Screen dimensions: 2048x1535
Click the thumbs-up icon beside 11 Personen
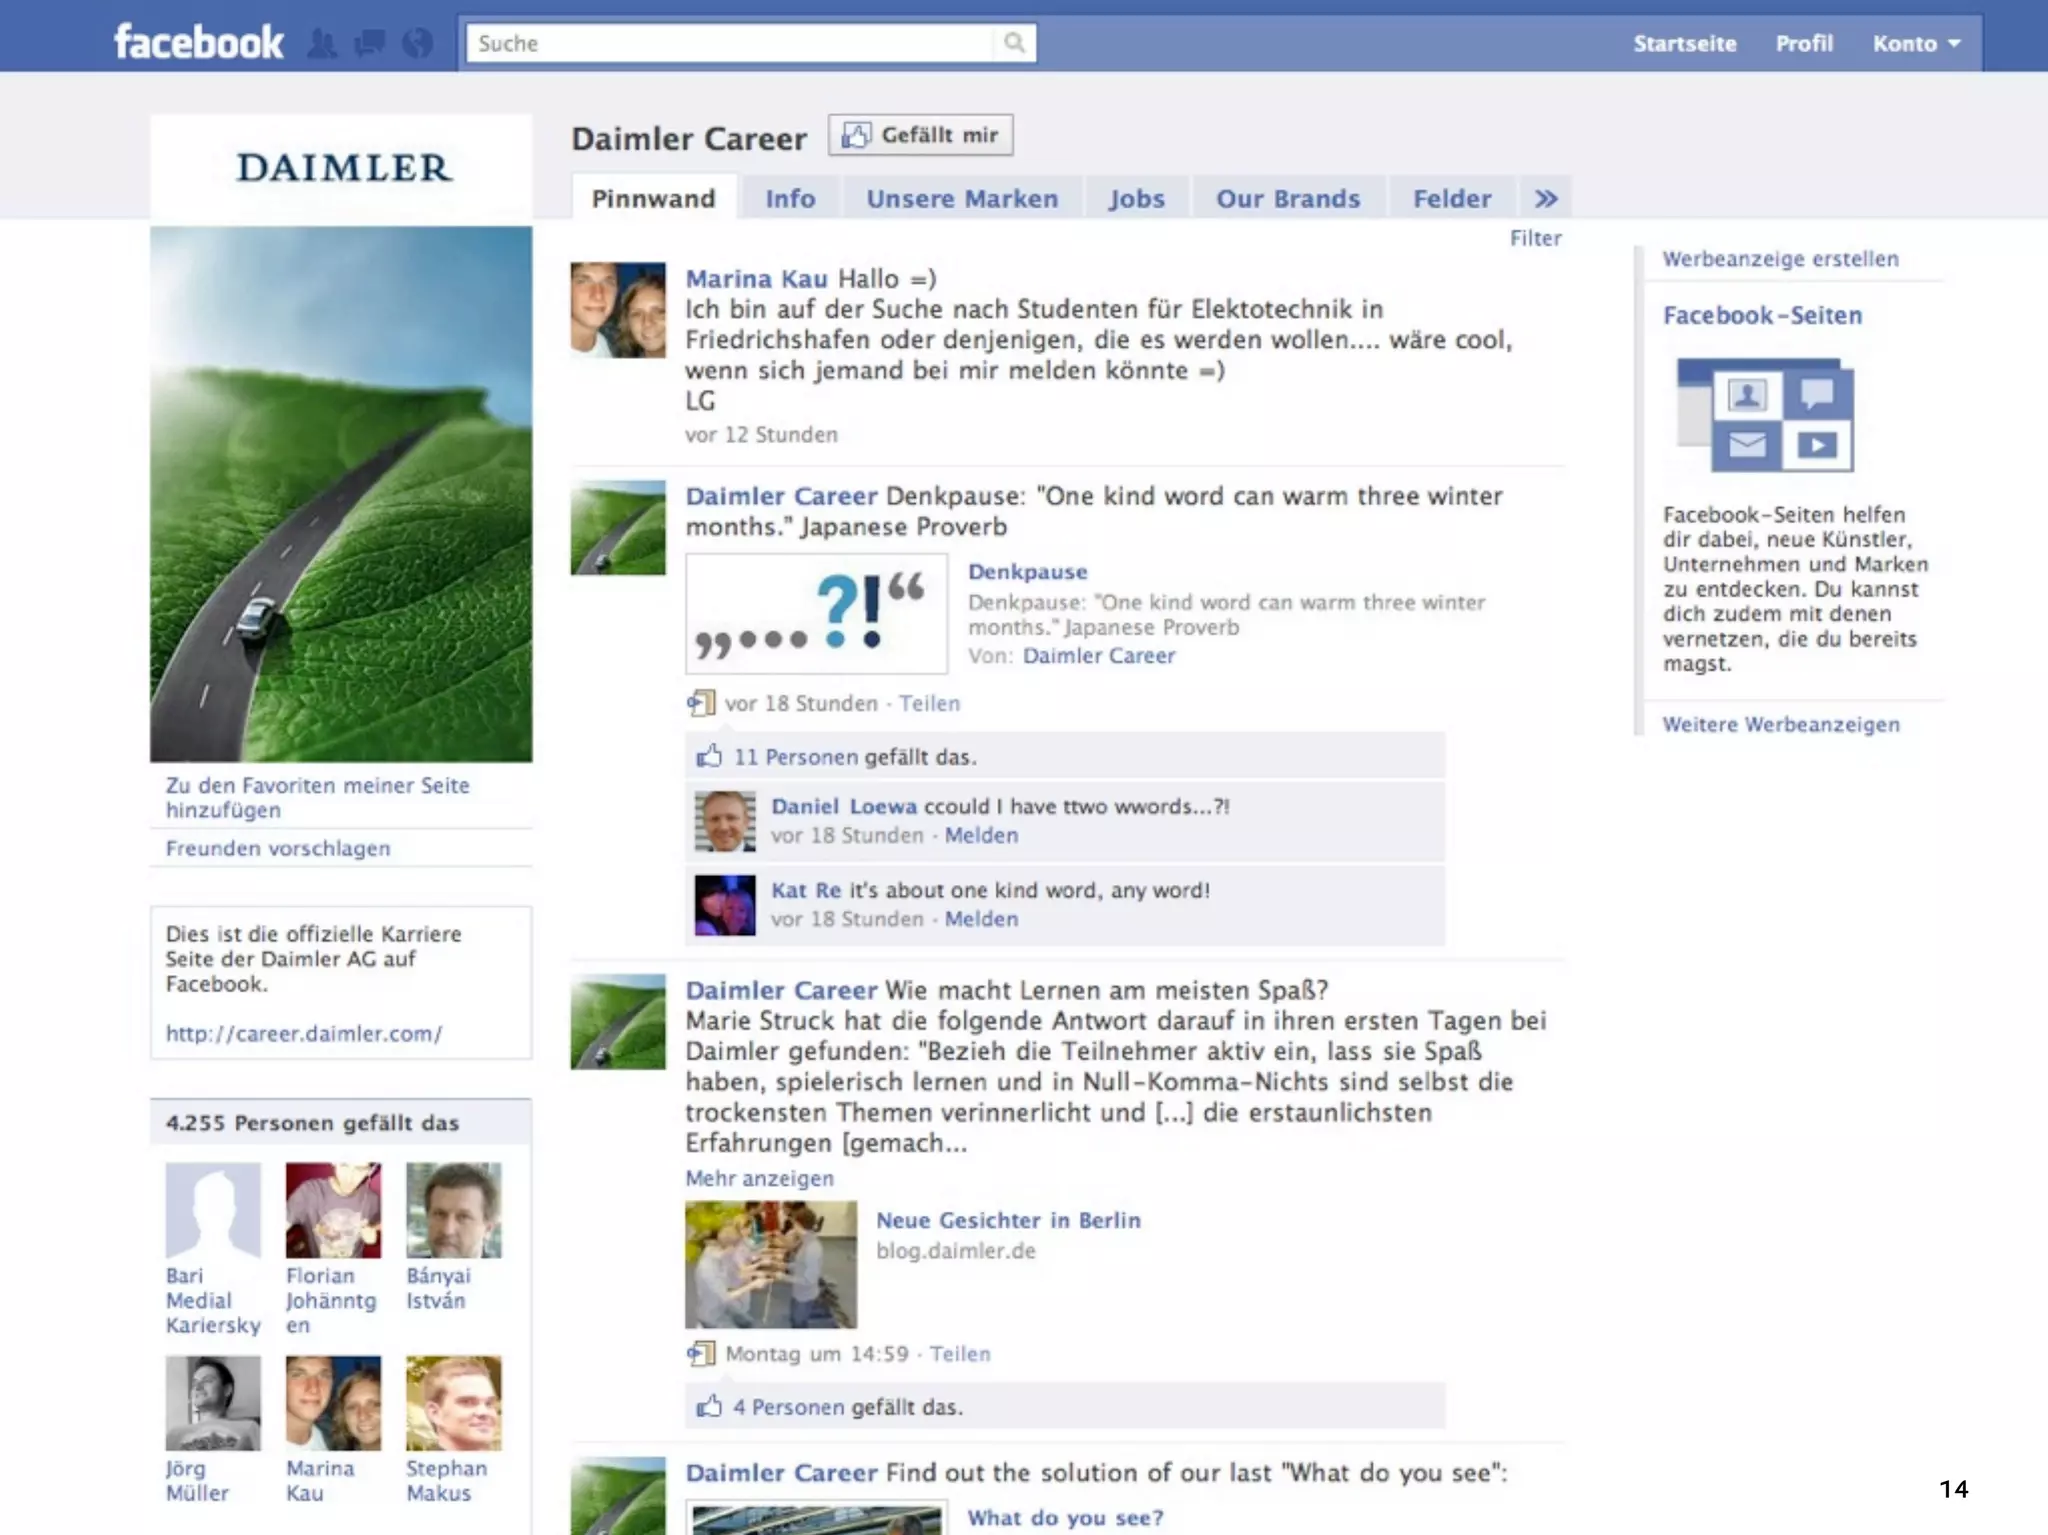coord(709,756)
